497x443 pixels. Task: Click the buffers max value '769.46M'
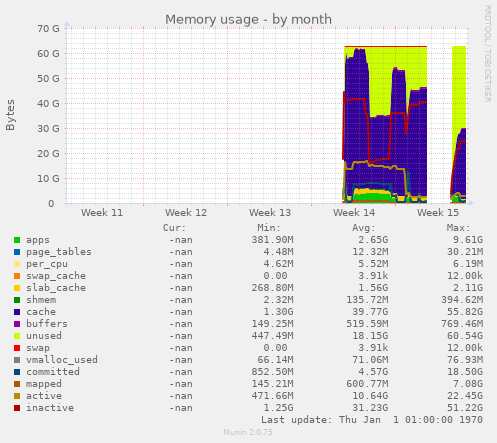click(x=462, y=324)
